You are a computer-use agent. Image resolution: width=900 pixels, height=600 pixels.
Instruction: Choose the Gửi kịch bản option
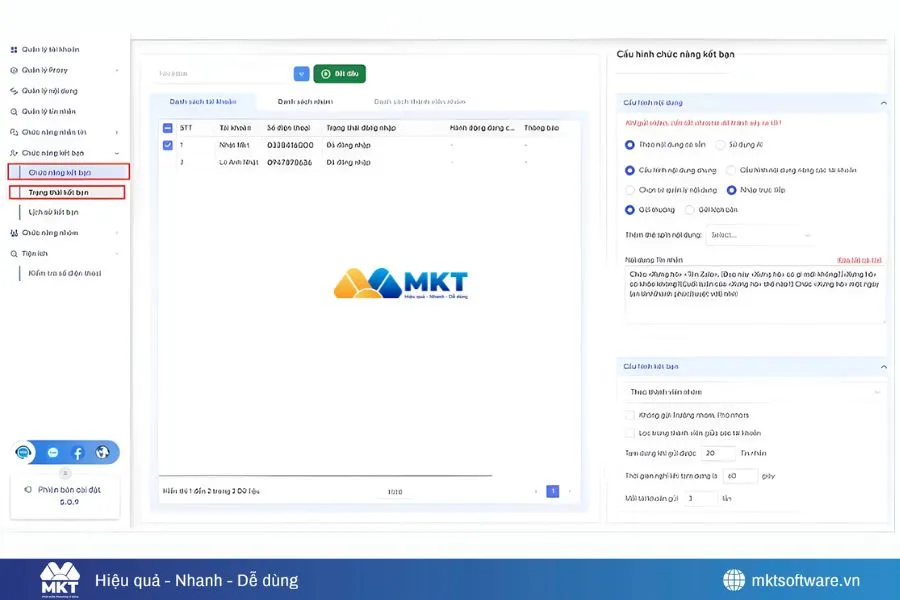coord(689,209)
